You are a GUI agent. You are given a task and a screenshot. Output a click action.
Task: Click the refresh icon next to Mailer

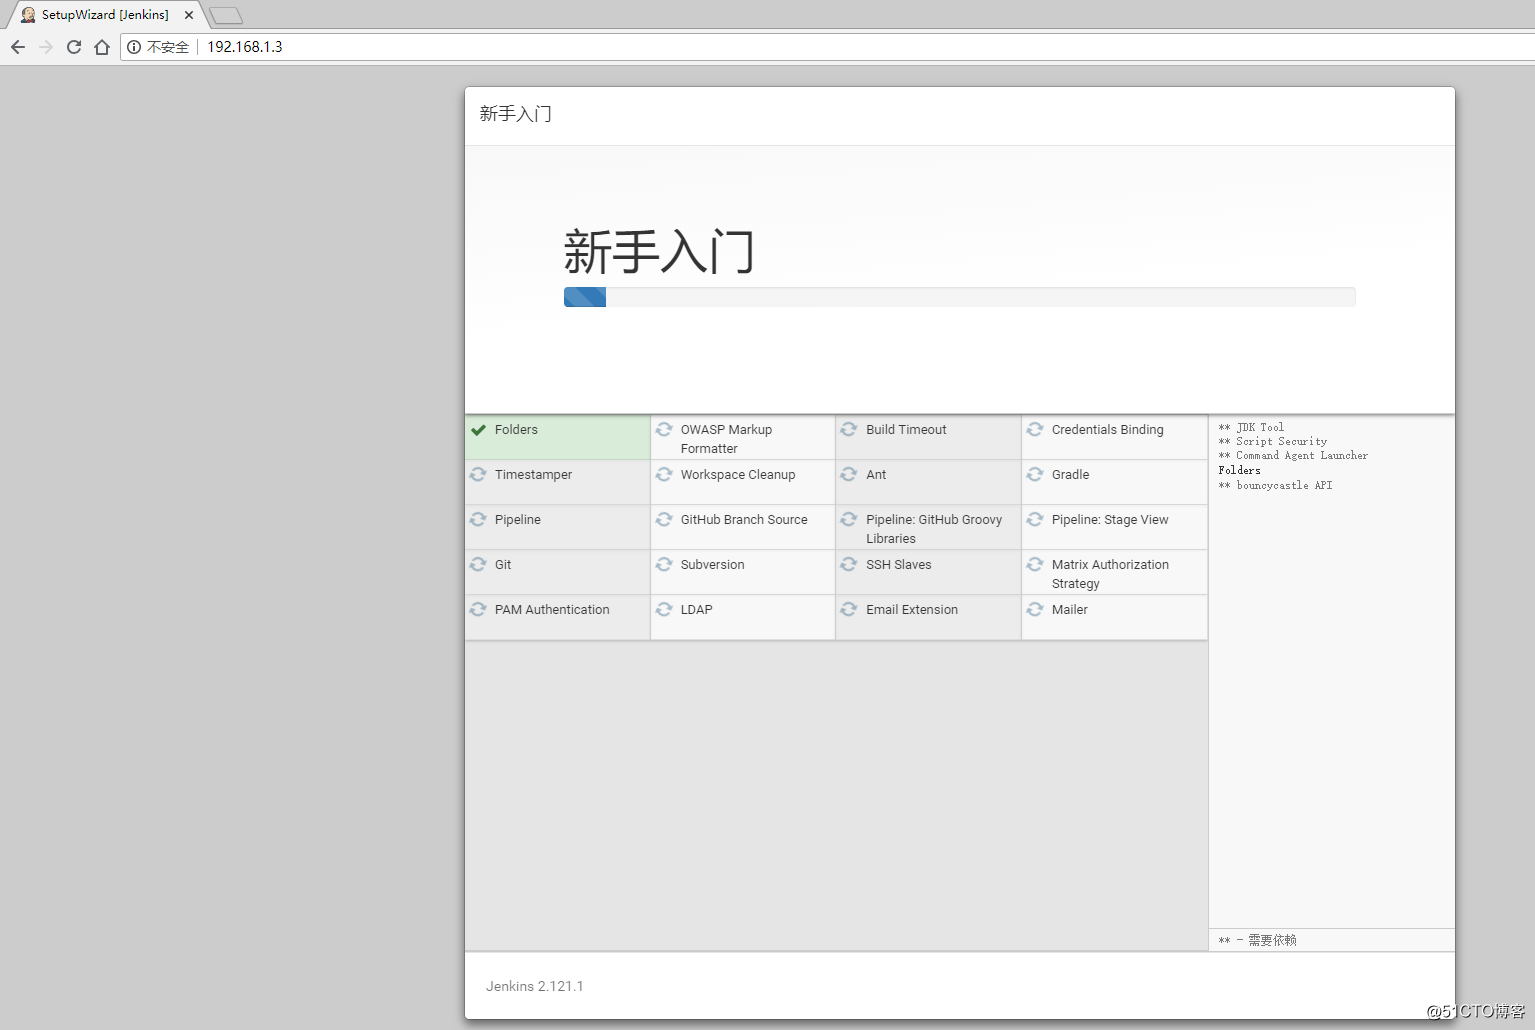[1035, 610]
